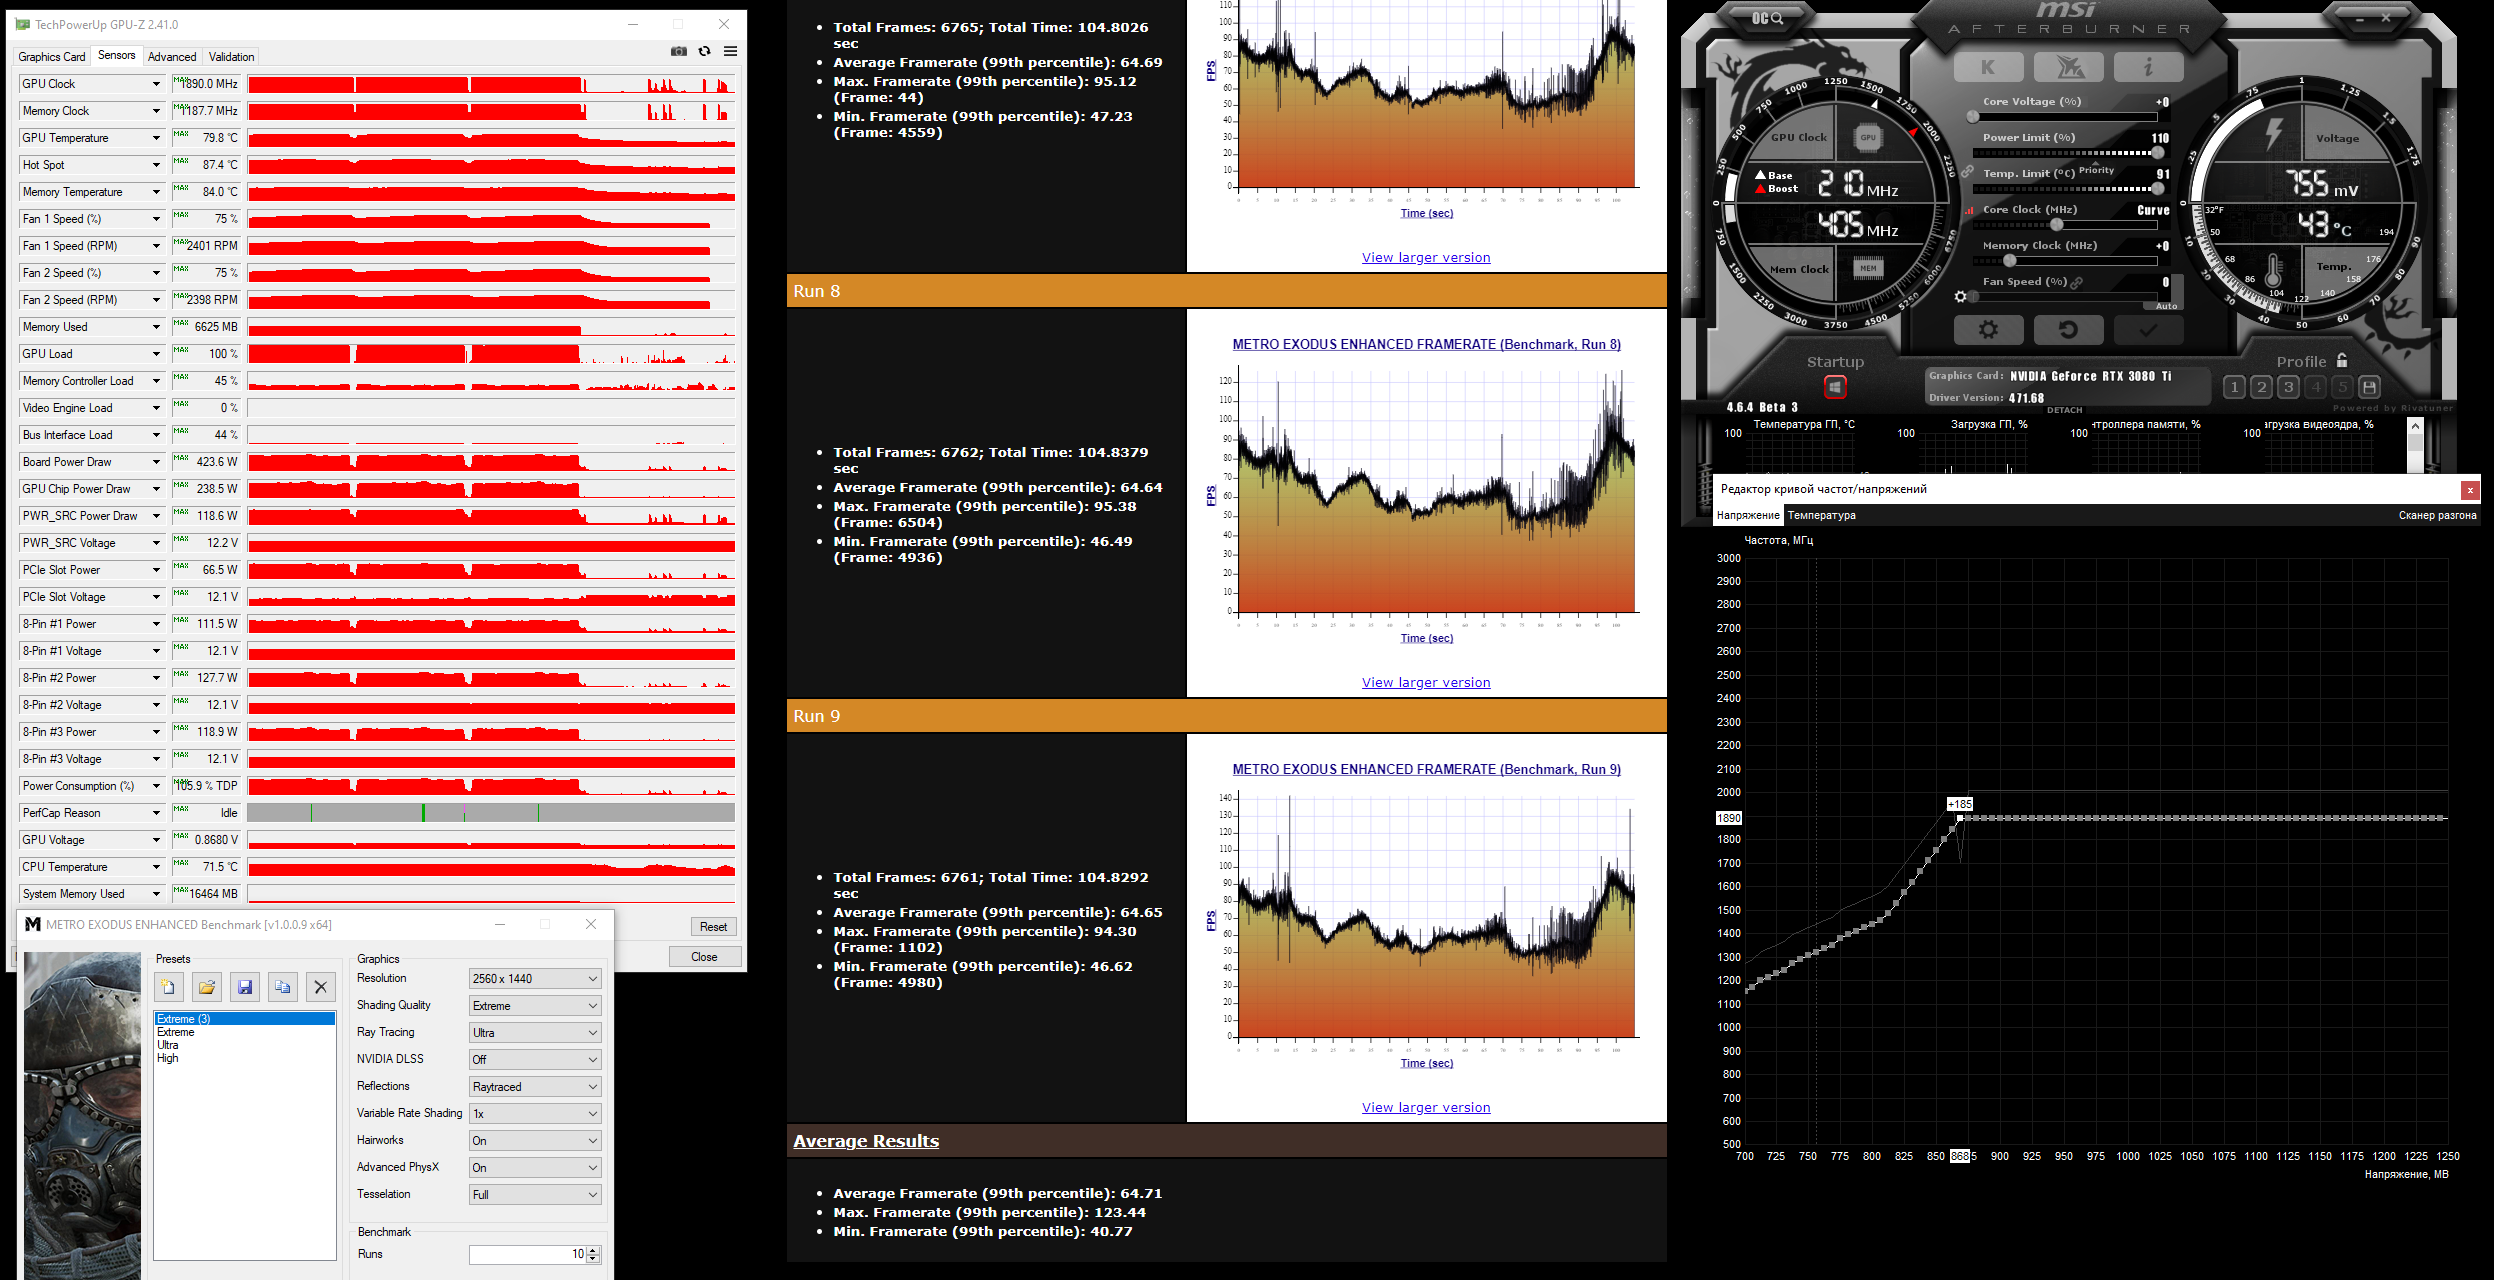
Task: Take GPU-Z screenshot with camera icon
Action: [679, 51]
